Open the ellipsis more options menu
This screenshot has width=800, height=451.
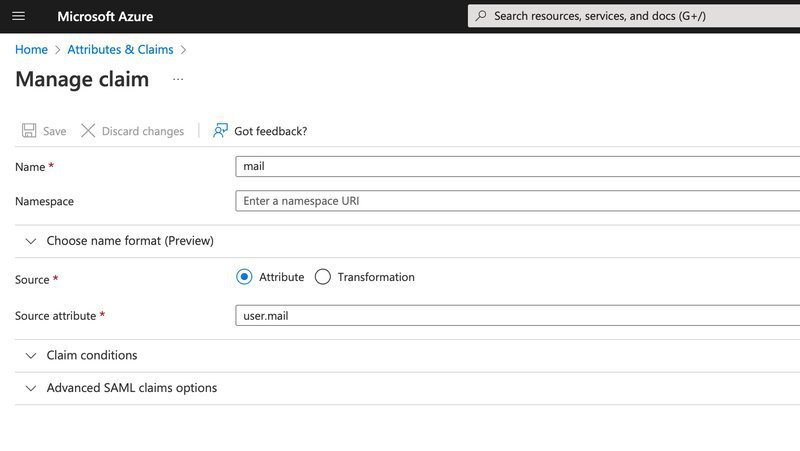(x=178, y=79)
